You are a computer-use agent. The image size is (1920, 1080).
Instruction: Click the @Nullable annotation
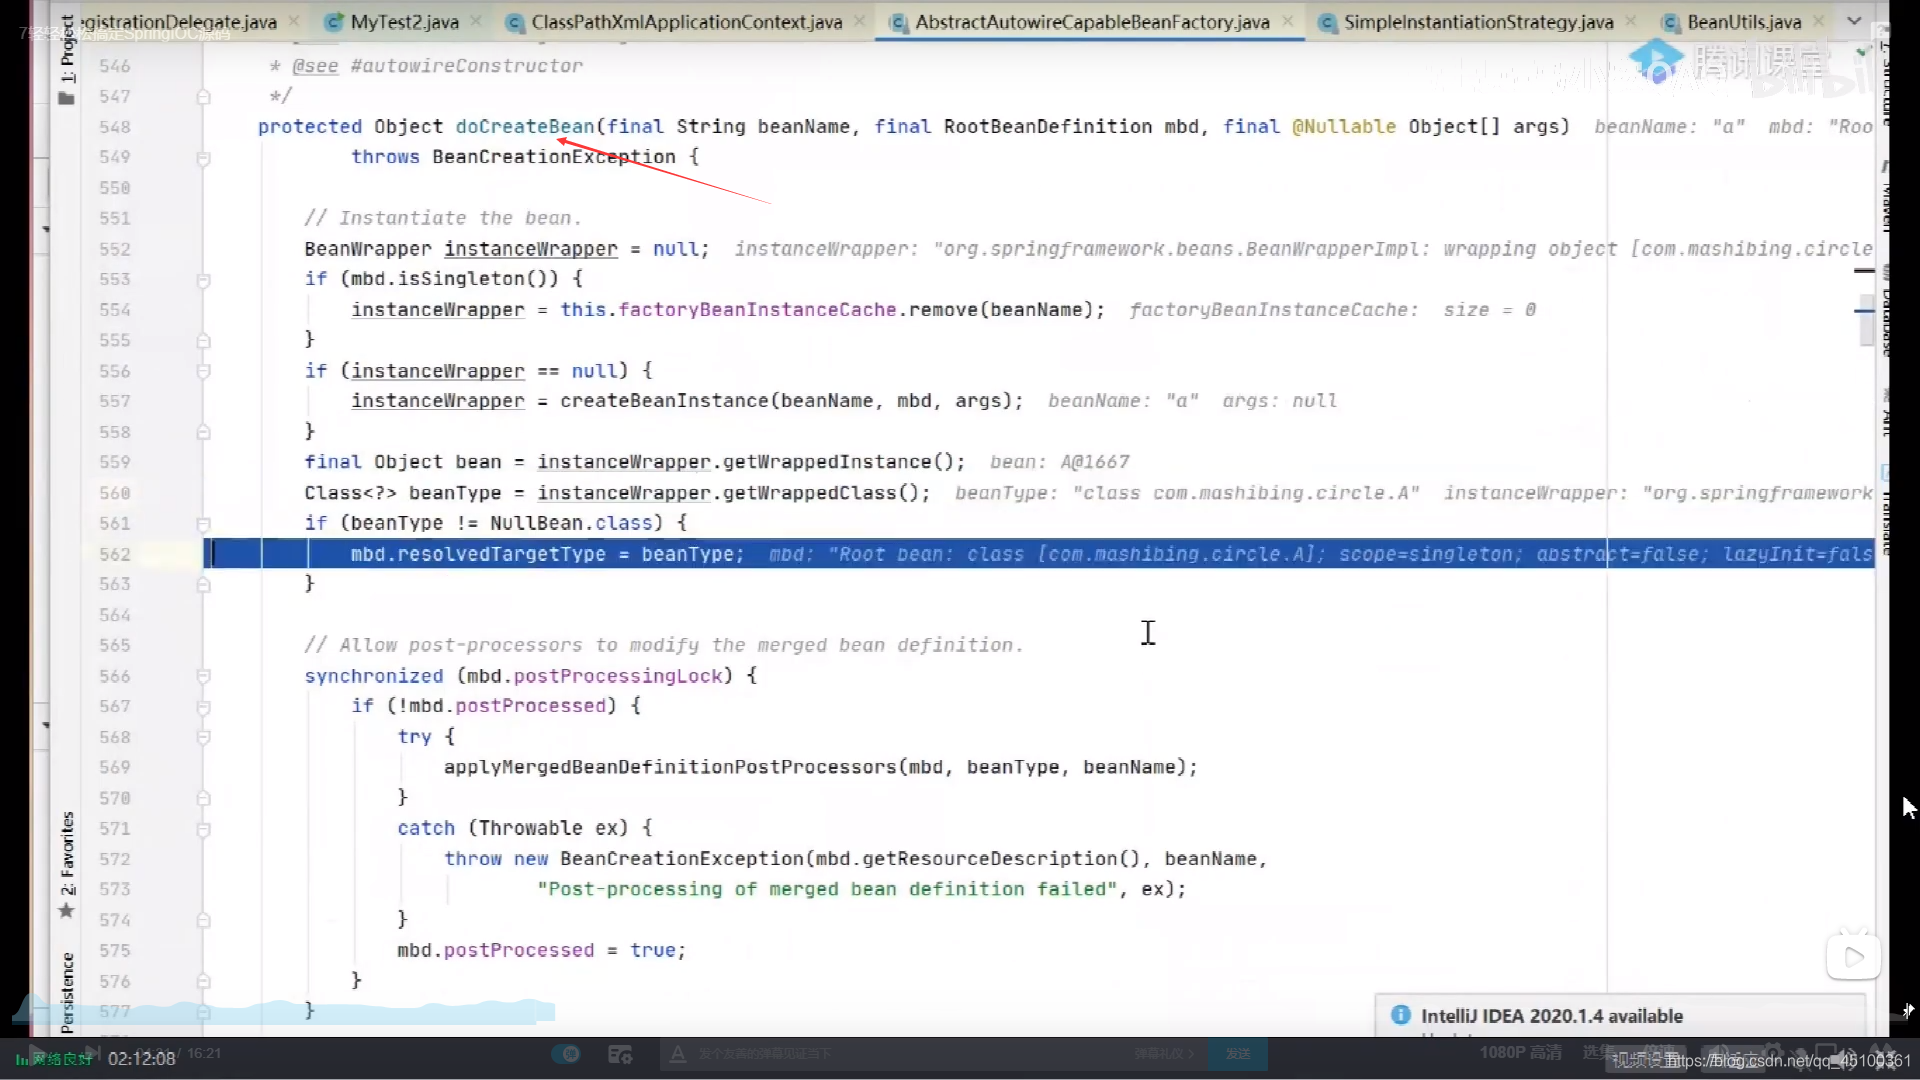click(x=1343, y=127)
